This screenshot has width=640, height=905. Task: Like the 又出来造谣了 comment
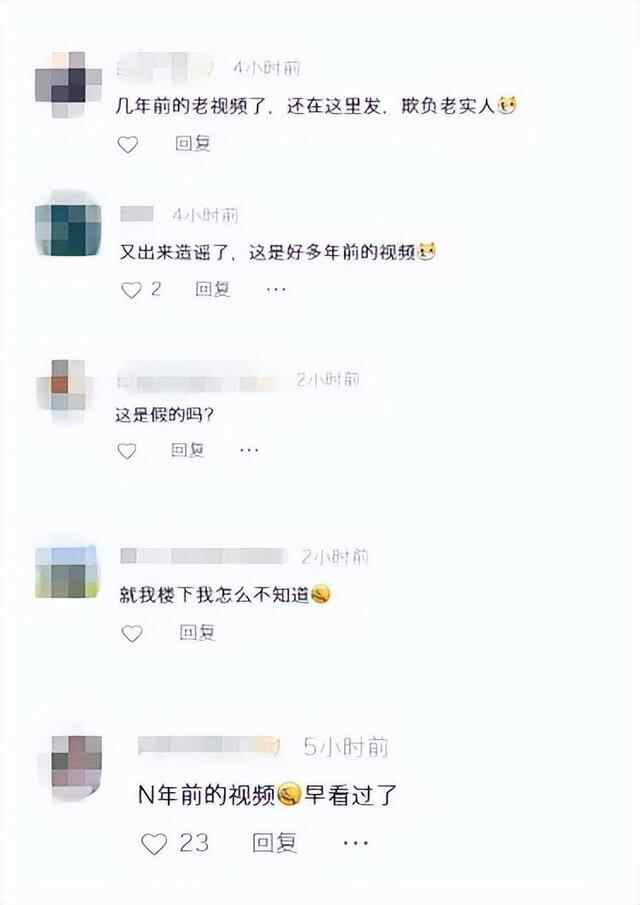click(x=131, y=290)
